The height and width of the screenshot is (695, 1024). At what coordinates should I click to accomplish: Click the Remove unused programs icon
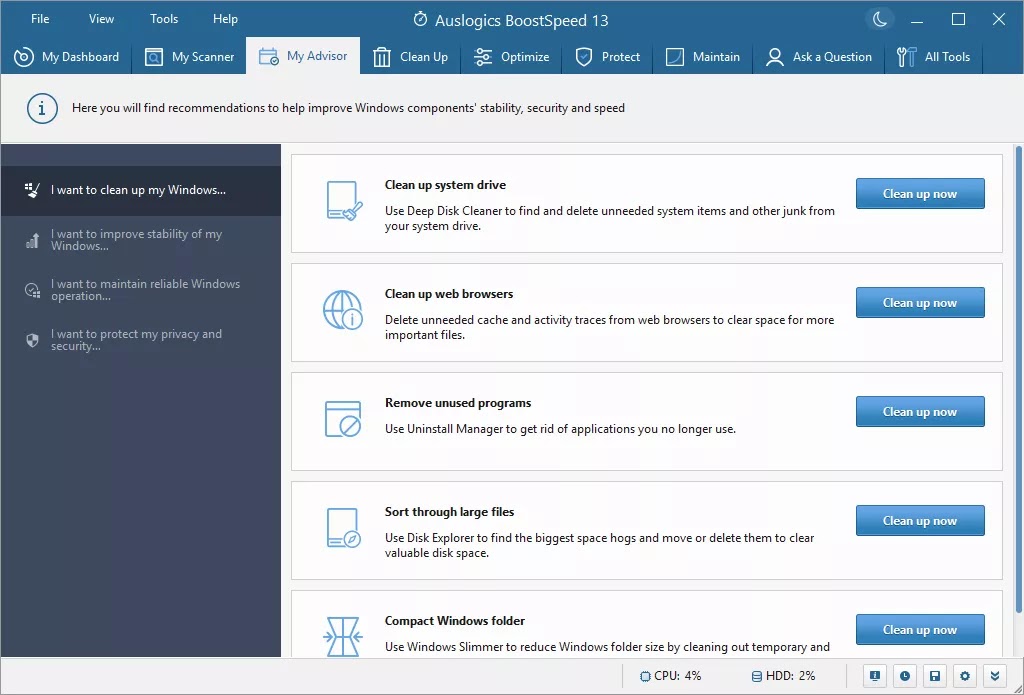click(343, 418)
